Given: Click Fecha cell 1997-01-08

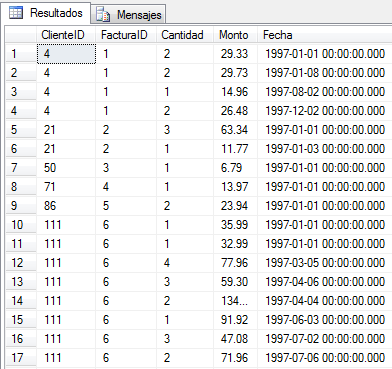Looking at the screenshot, I should 325,73.
